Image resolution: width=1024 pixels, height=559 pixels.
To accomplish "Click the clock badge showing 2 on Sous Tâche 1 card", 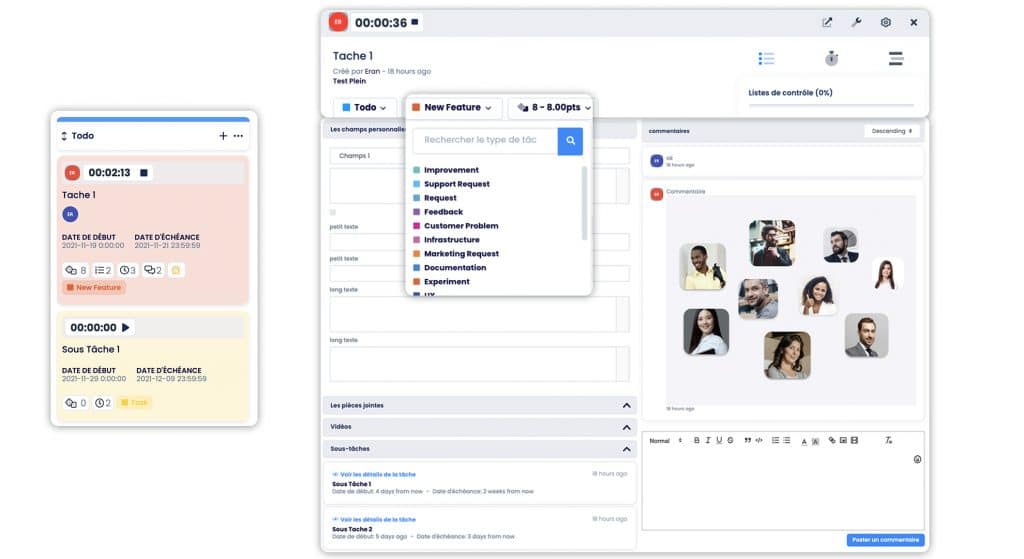I will pos(103,403).
